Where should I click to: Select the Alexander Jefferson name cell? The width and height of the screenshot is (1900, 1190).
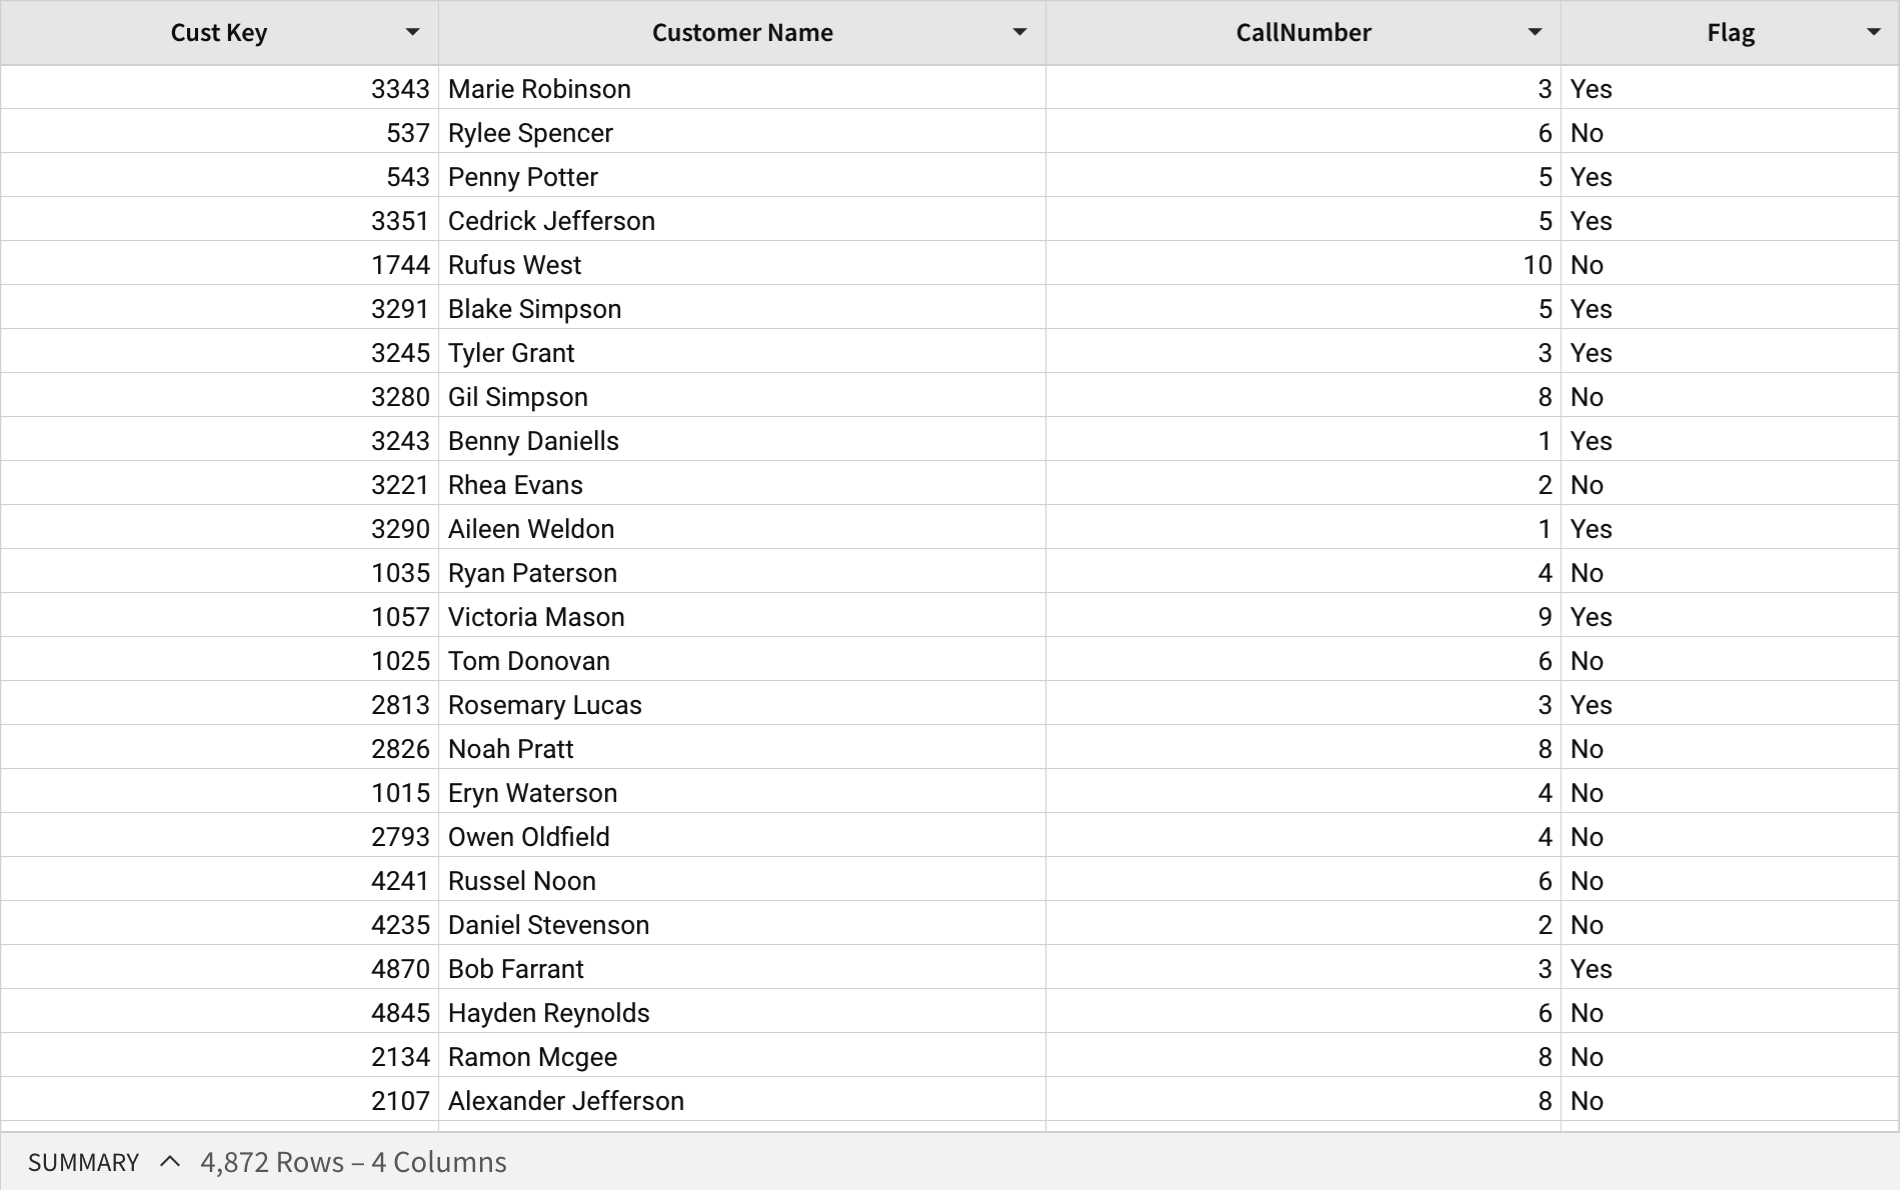coord(742,1100)
